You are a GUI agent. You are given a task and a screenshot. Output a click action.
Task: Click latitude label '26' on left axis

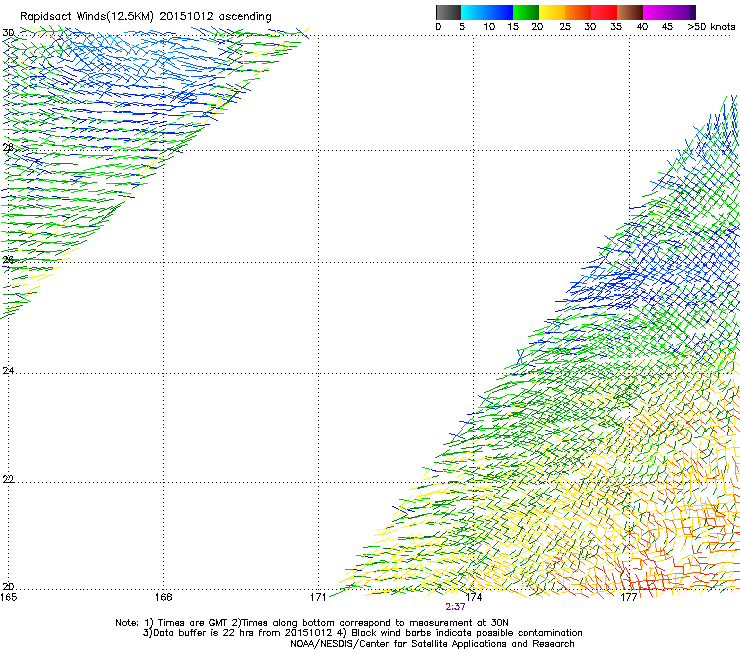click(8, 260)
